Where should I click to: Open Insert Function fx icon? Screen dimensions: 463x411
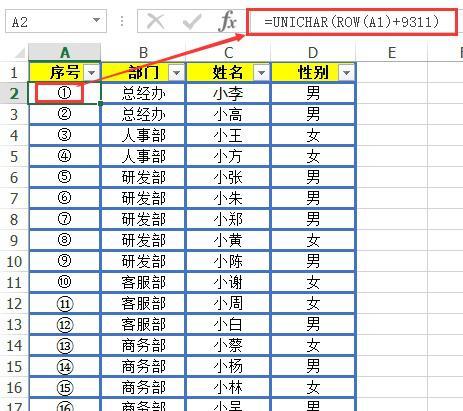pos(228,21)
